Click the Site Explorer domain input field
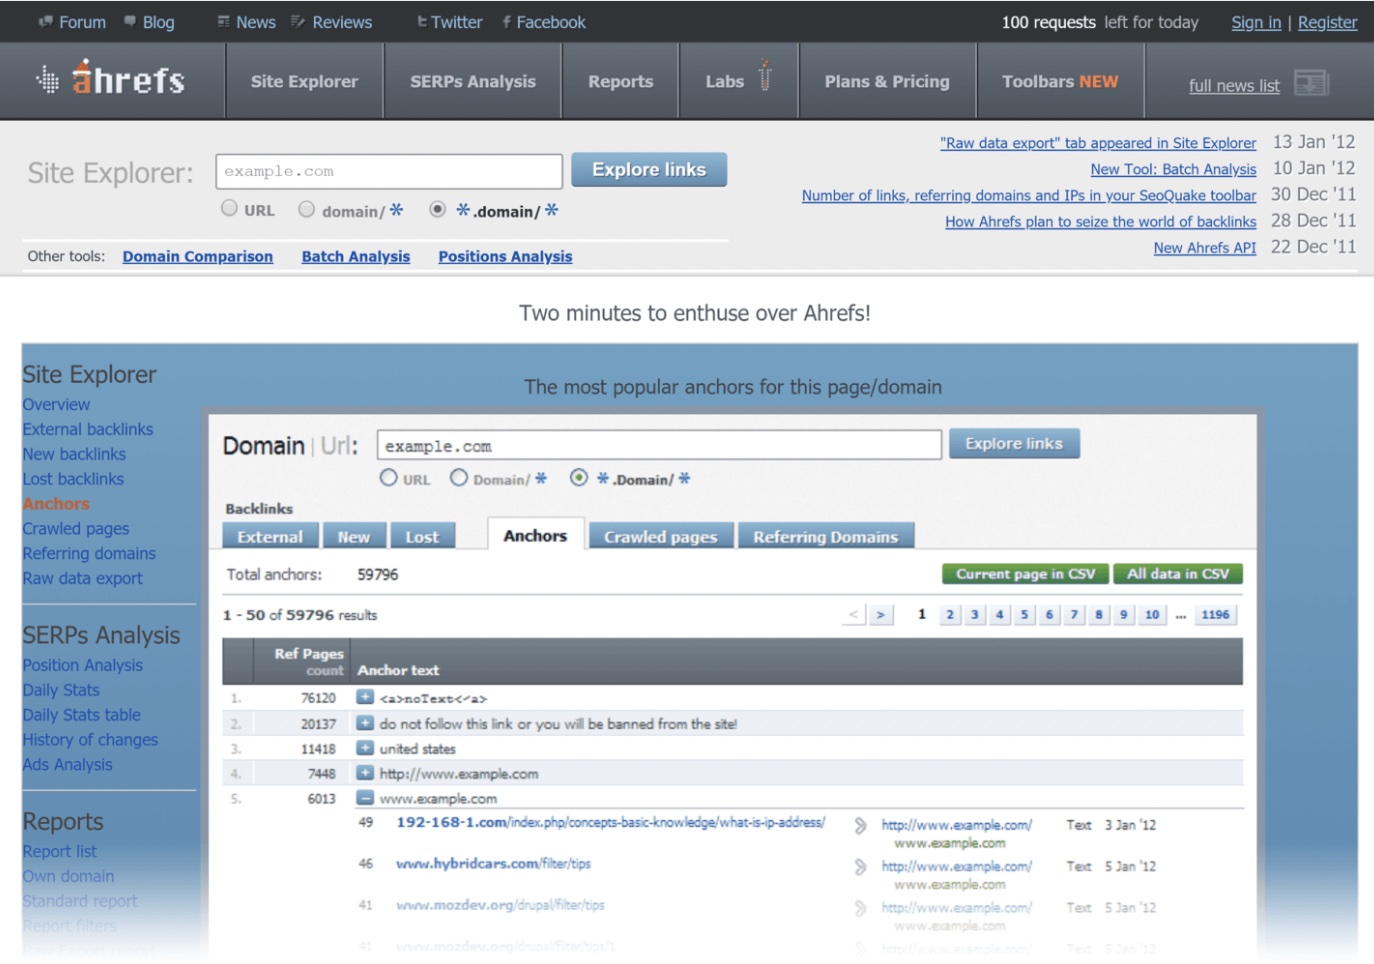Screen dimensions: 1374x964 pos(389,171)
